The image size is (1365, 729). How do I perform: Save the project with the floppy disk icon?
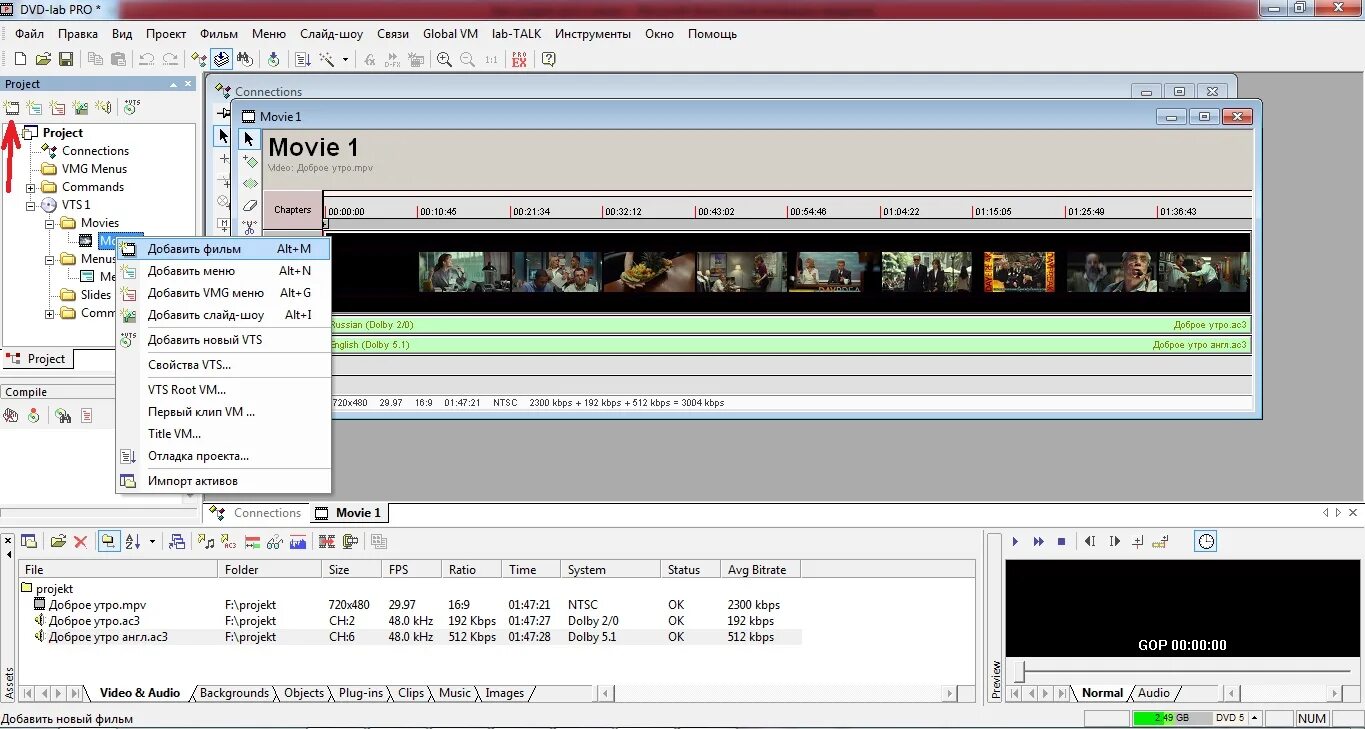coord(65,59)
